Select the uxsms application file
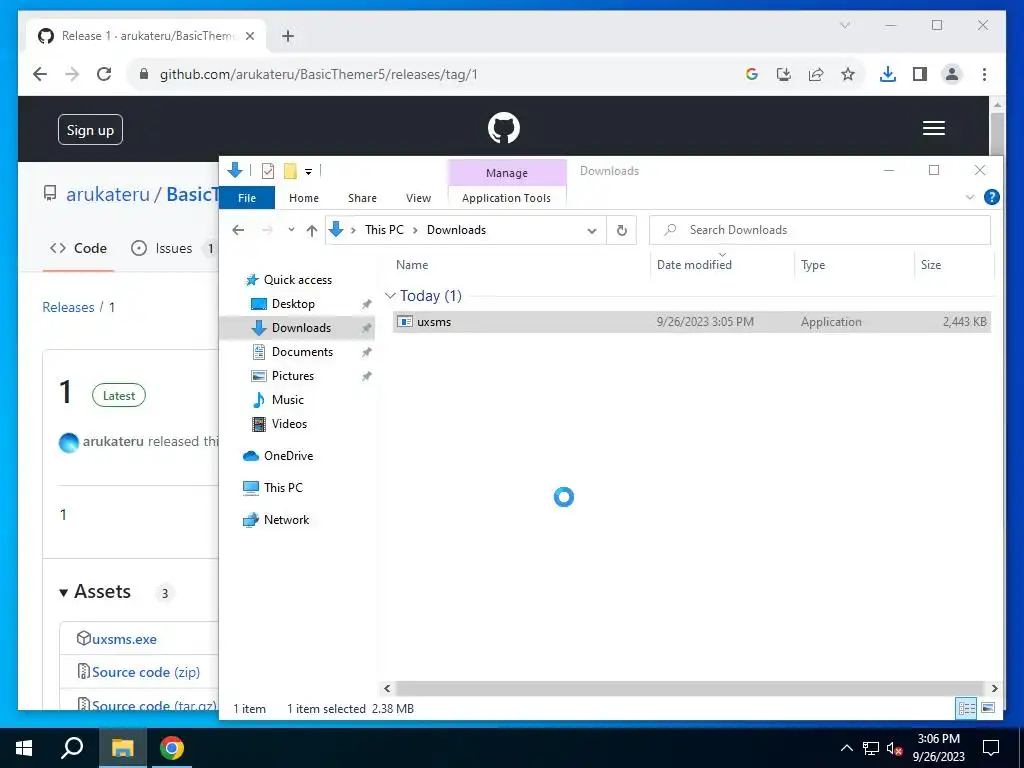This screenshot has height=768, width=1024. tap(692, 322)
